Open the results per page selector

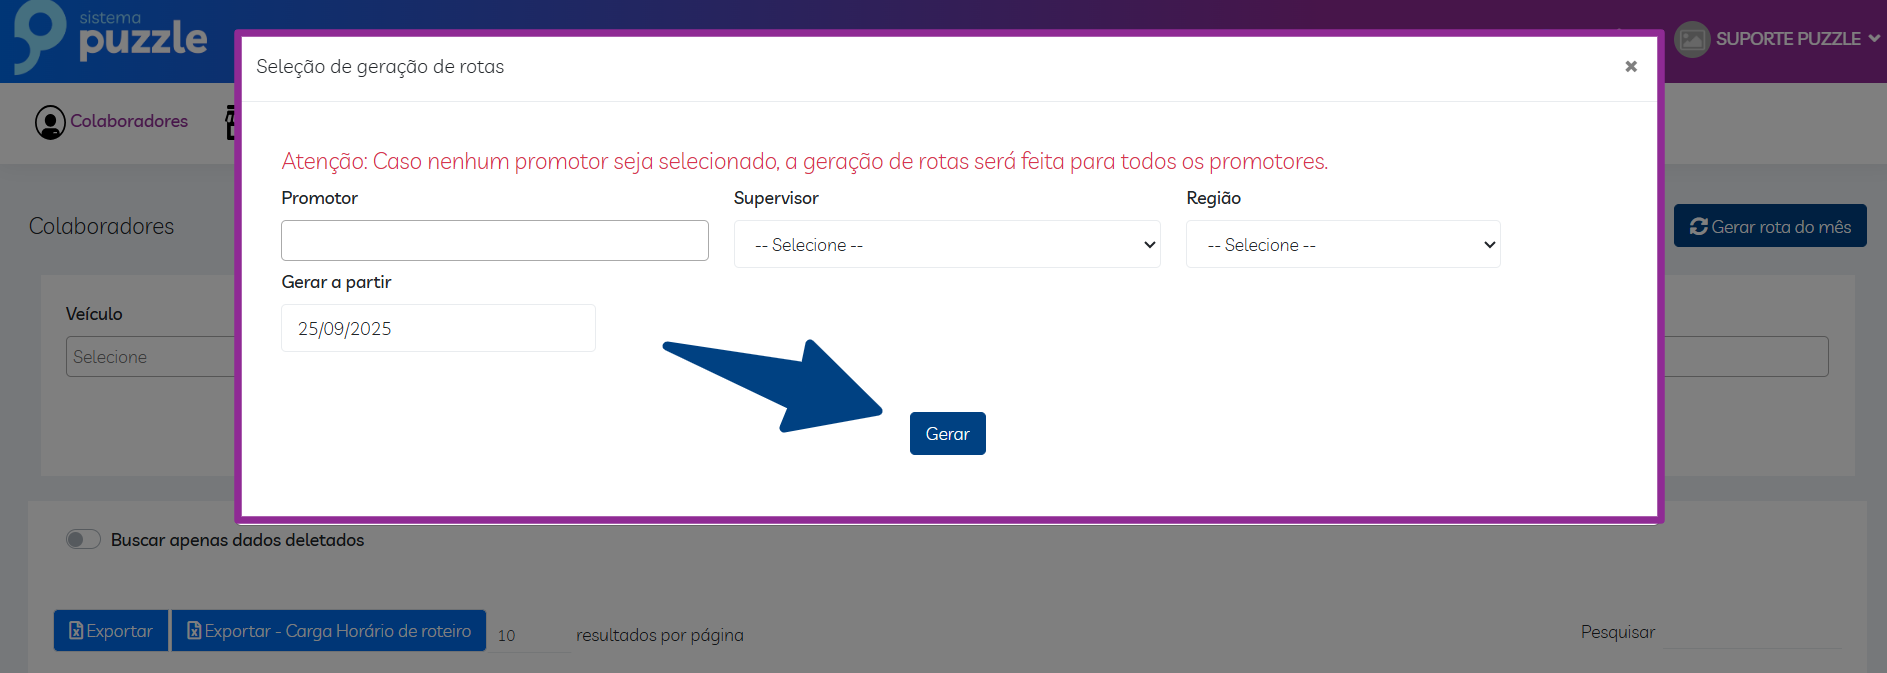tap(530, 636)
